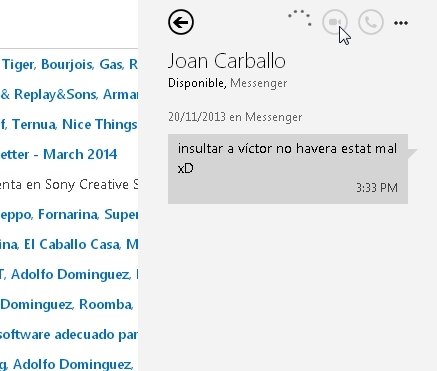Go back with the circled arrow icon
The width and height of the screenshot is (437, 371).
click(181, 22)
